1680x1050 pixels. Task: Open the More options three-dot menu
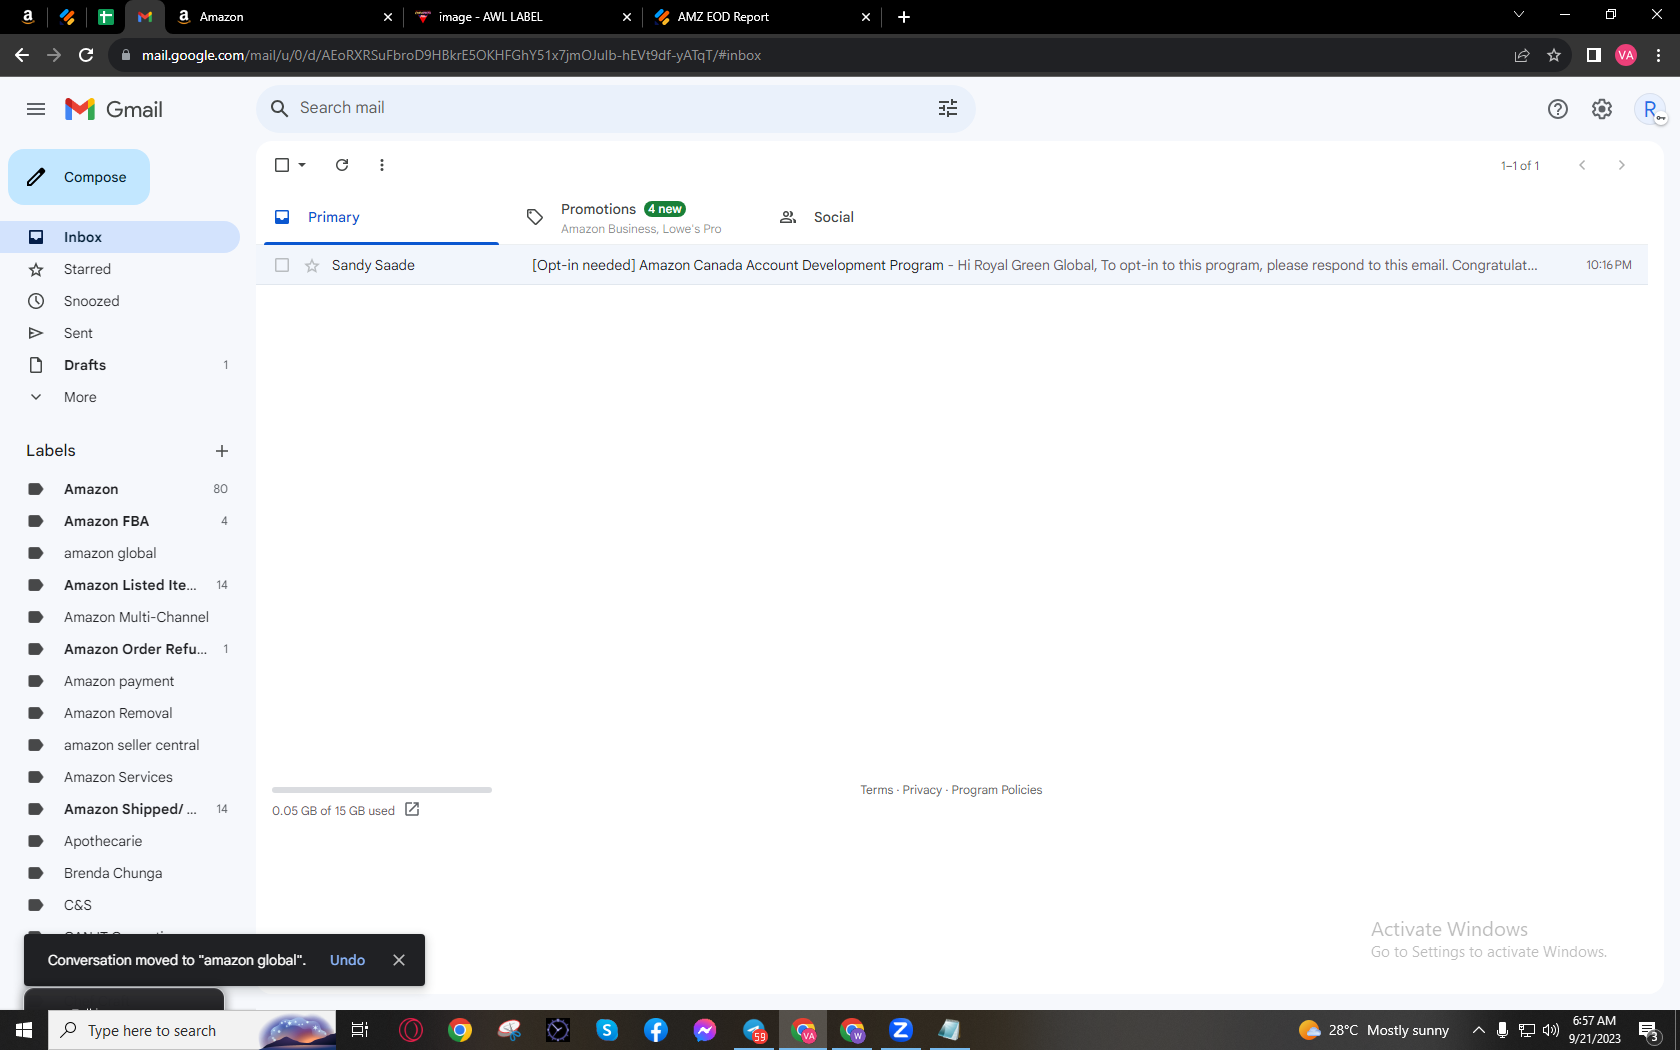coord(382,165)
